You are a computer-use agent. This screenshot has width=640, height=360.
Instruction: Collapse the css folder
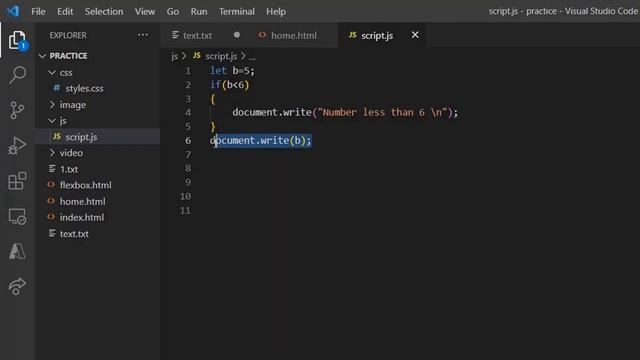(52, 73)
